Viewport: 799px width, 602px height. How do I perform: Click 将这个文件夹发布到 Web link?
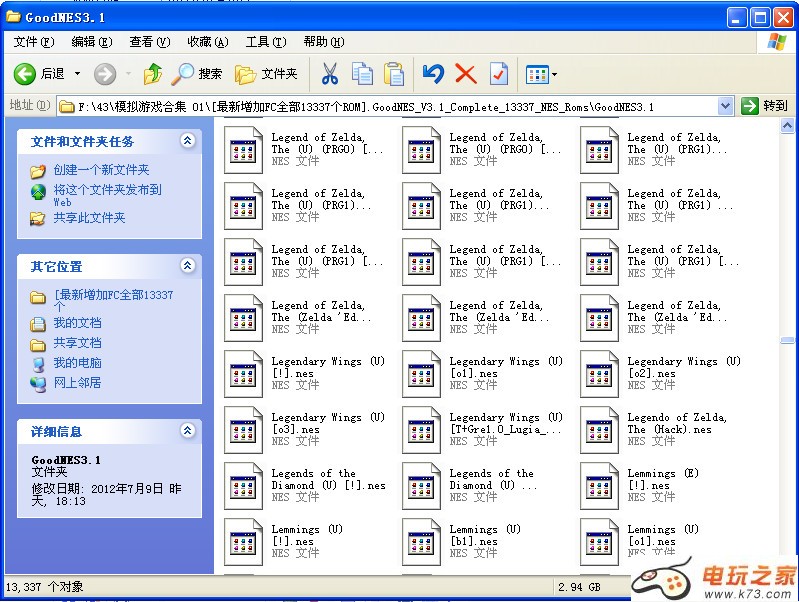(x=108, y=195)
